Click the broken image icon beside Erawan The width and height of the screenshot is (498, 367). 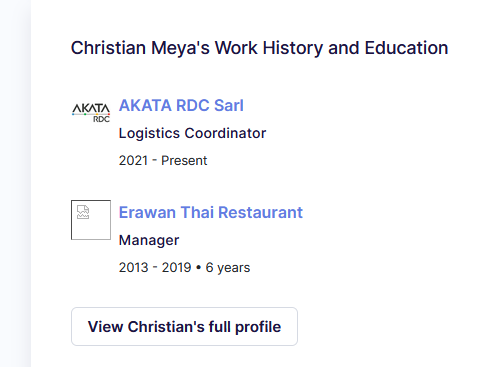[x=83, y=212]
